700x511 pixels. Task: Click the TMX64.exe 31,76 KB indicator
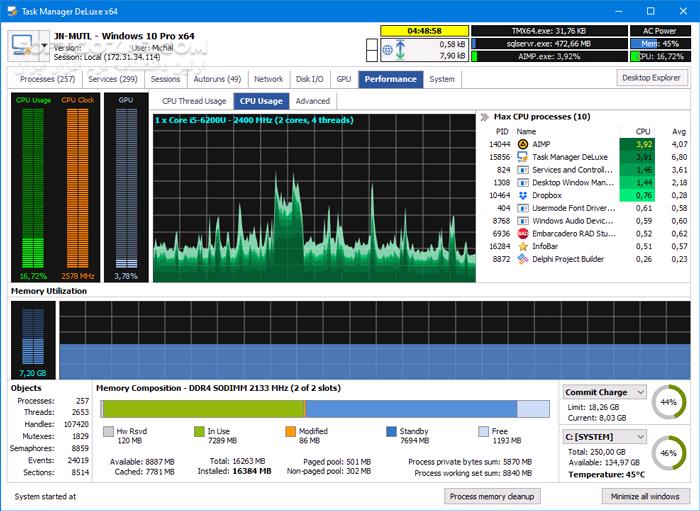click(549, 31)
